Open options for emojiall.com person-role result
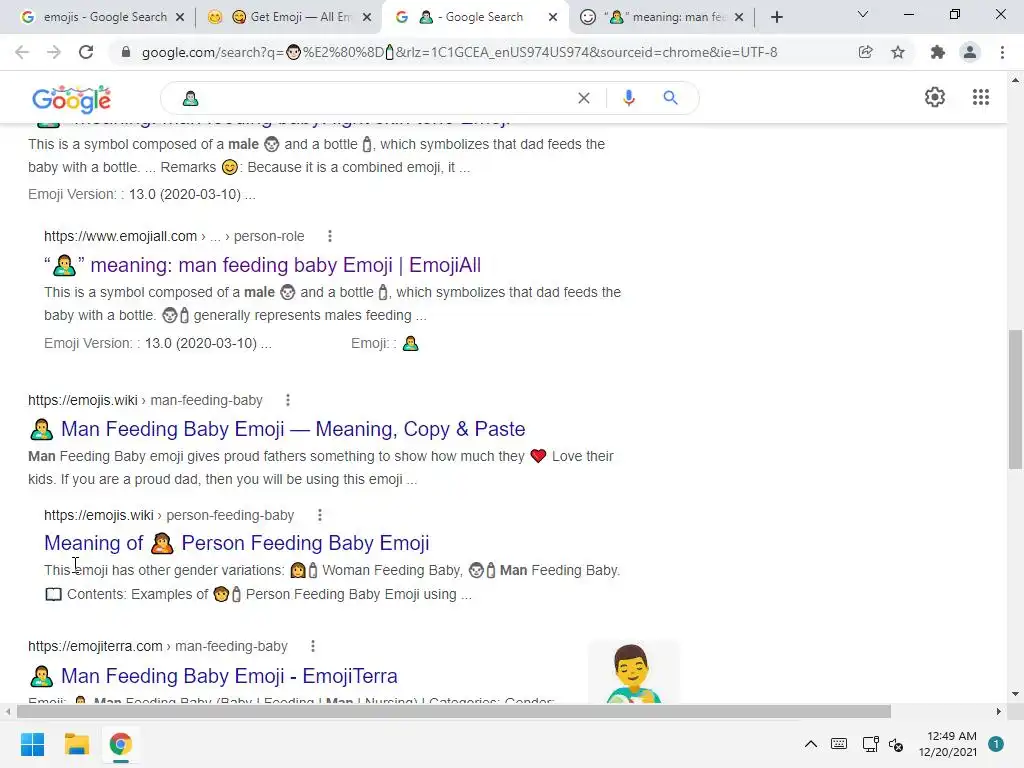Viewport: 1024px width, 768px height. [x=330, y=236]
